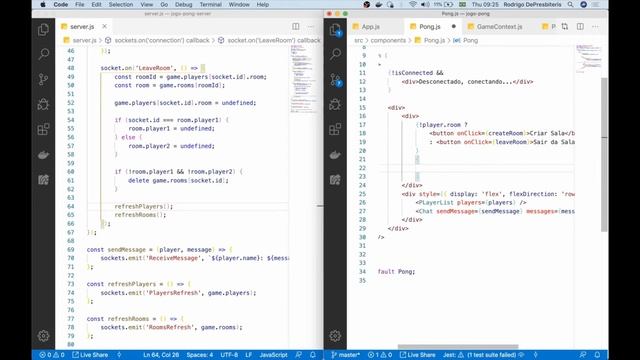Open notifications bell in Pong.js status bar

click(597, 355)
